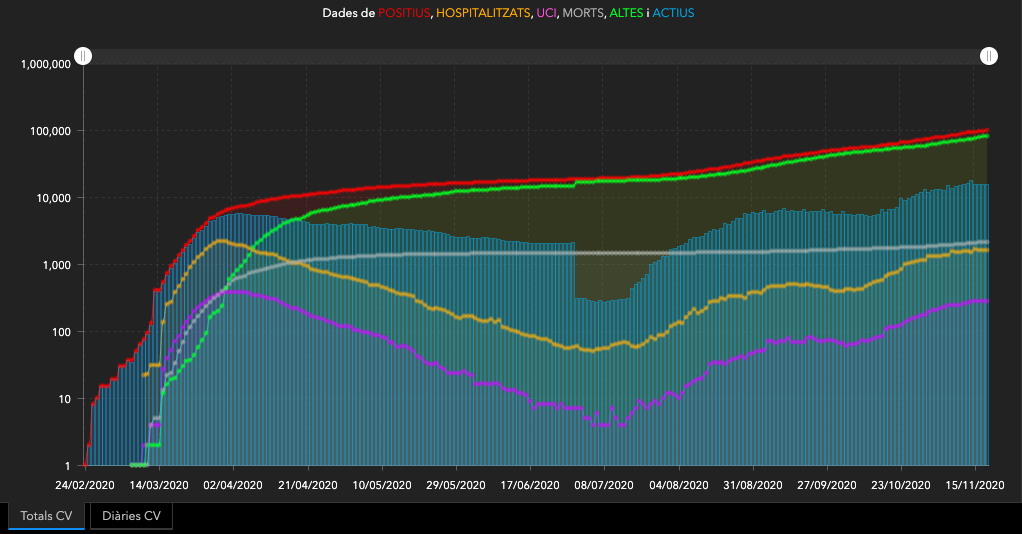Click the 17/06/2020 date label
The image size is (1022, 534).
pyautogui.click(x=530, y=485)
